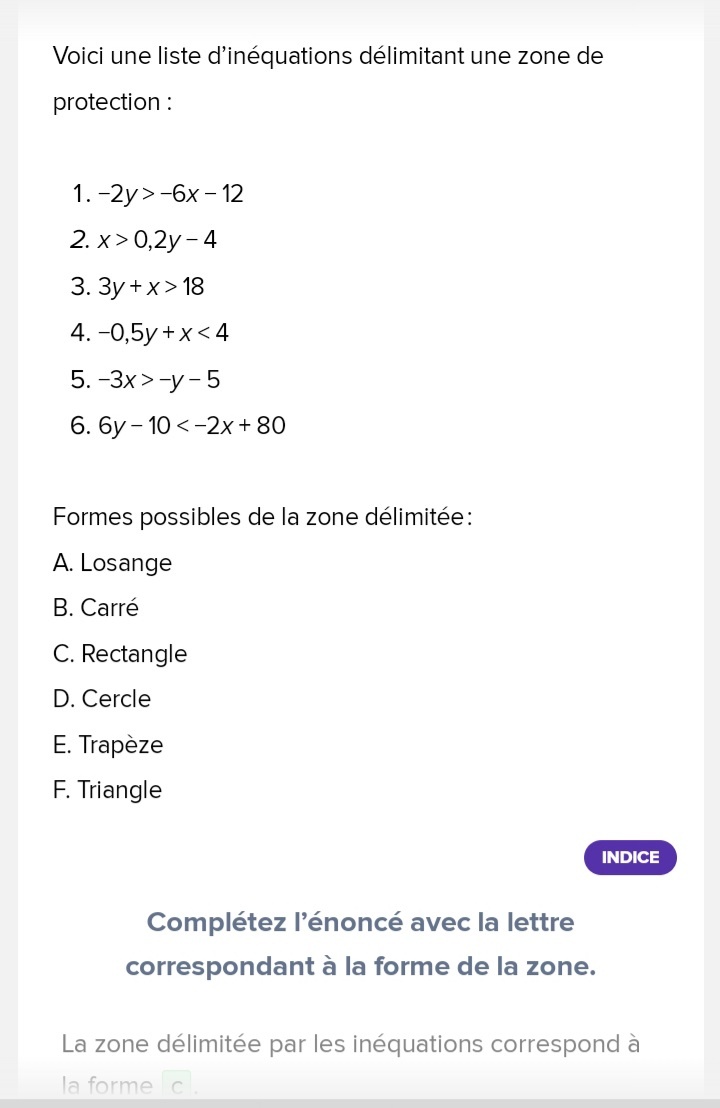720x1108 pixels.
Task: Choose option F. Triangle
Action: click(x=107, y=790)
